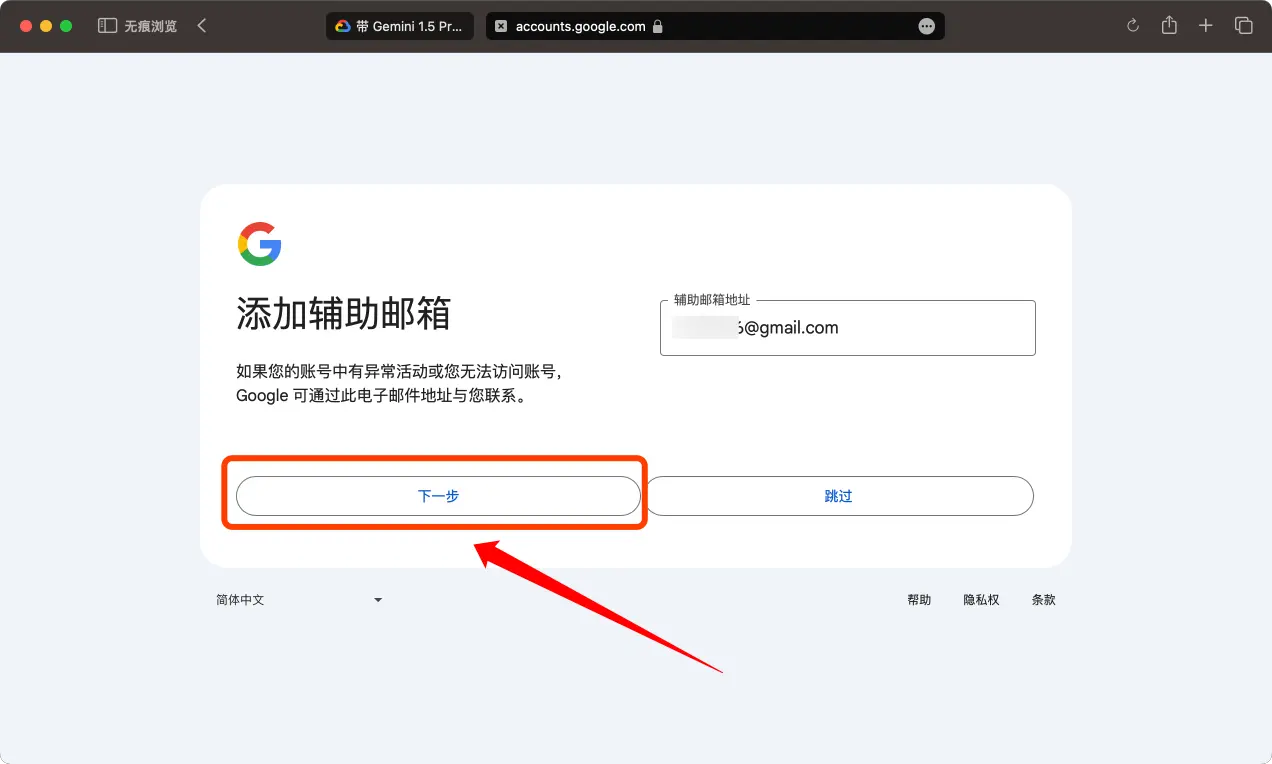The image size is (1272, 764).
Task: Select the accounts.google.com tab
Action: point(715,27)
